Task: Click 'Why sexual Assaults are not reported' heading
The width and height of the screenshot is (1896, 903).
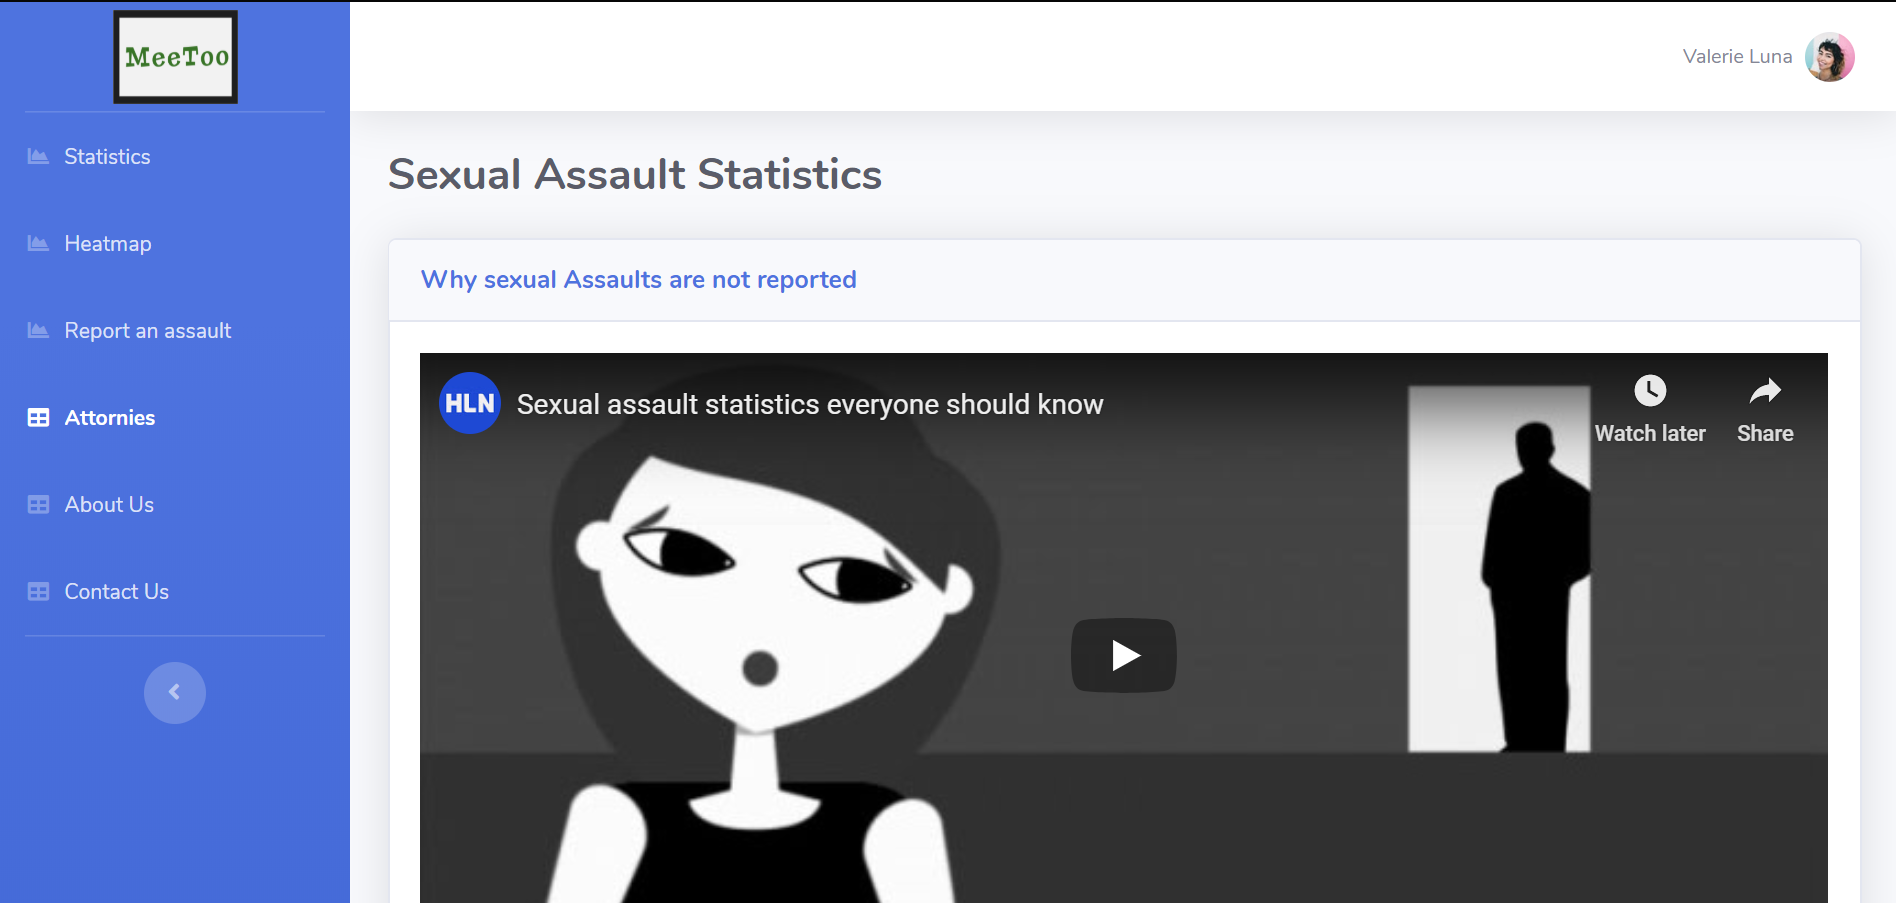Action: [638, 279]
